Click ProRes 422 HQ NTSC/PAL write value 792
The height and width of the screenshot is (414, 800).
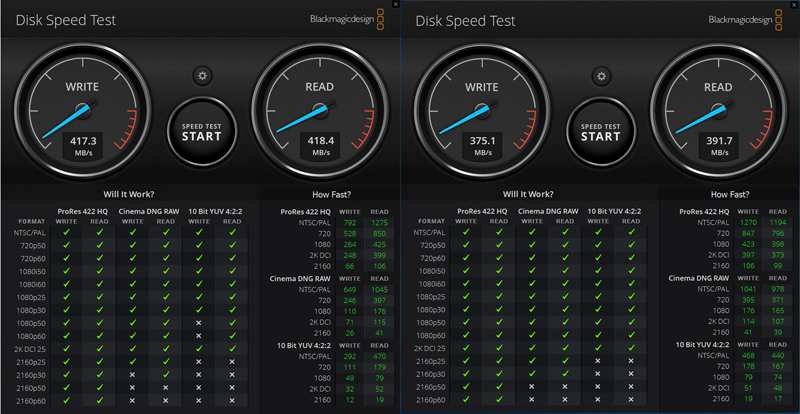tap(347, 222)
